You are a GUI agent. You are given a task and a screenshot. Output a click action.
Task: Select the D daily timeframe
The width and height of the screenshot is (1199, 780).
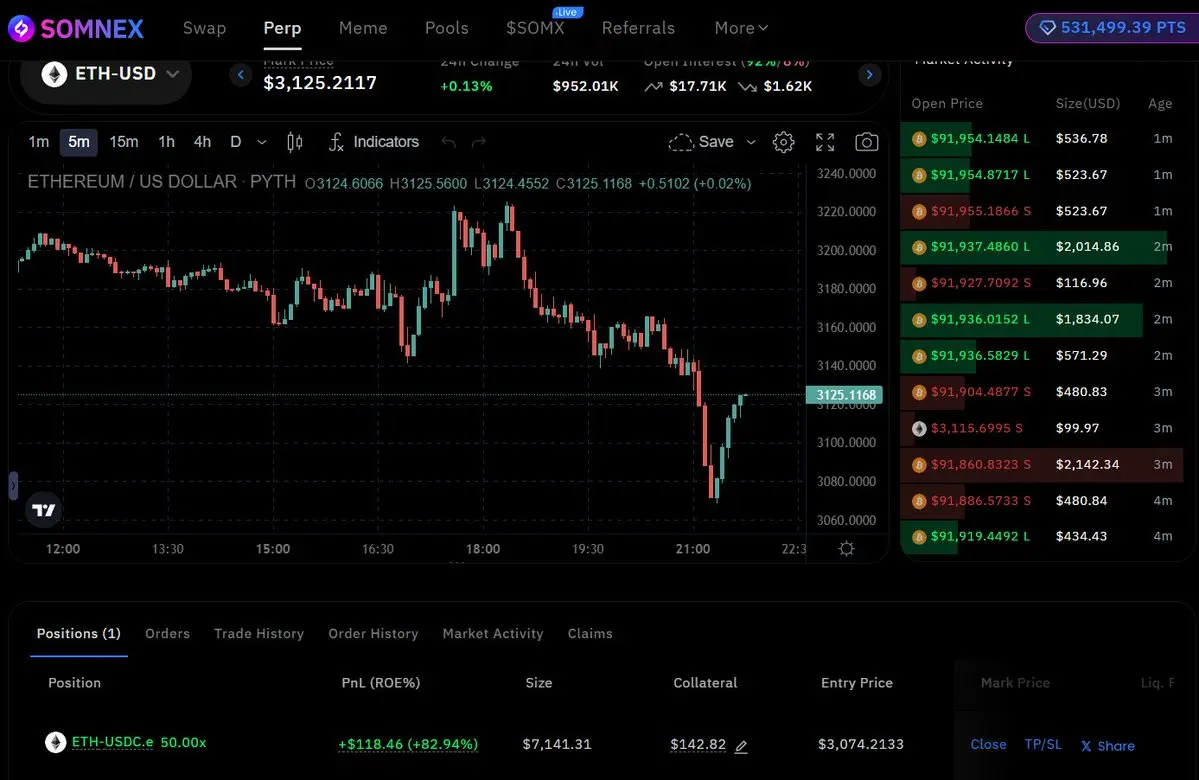point(236,141)
